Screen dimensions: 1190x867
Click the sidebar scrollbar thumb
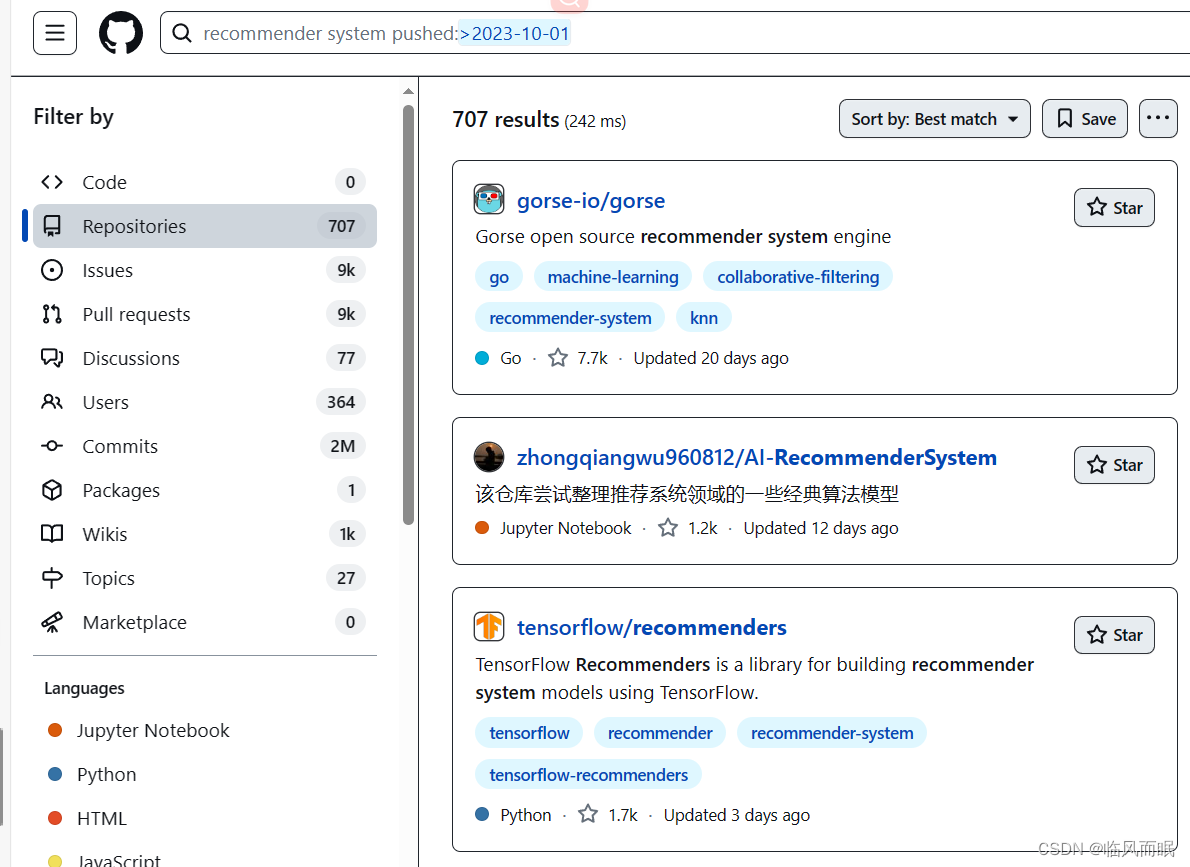point(408,315)
